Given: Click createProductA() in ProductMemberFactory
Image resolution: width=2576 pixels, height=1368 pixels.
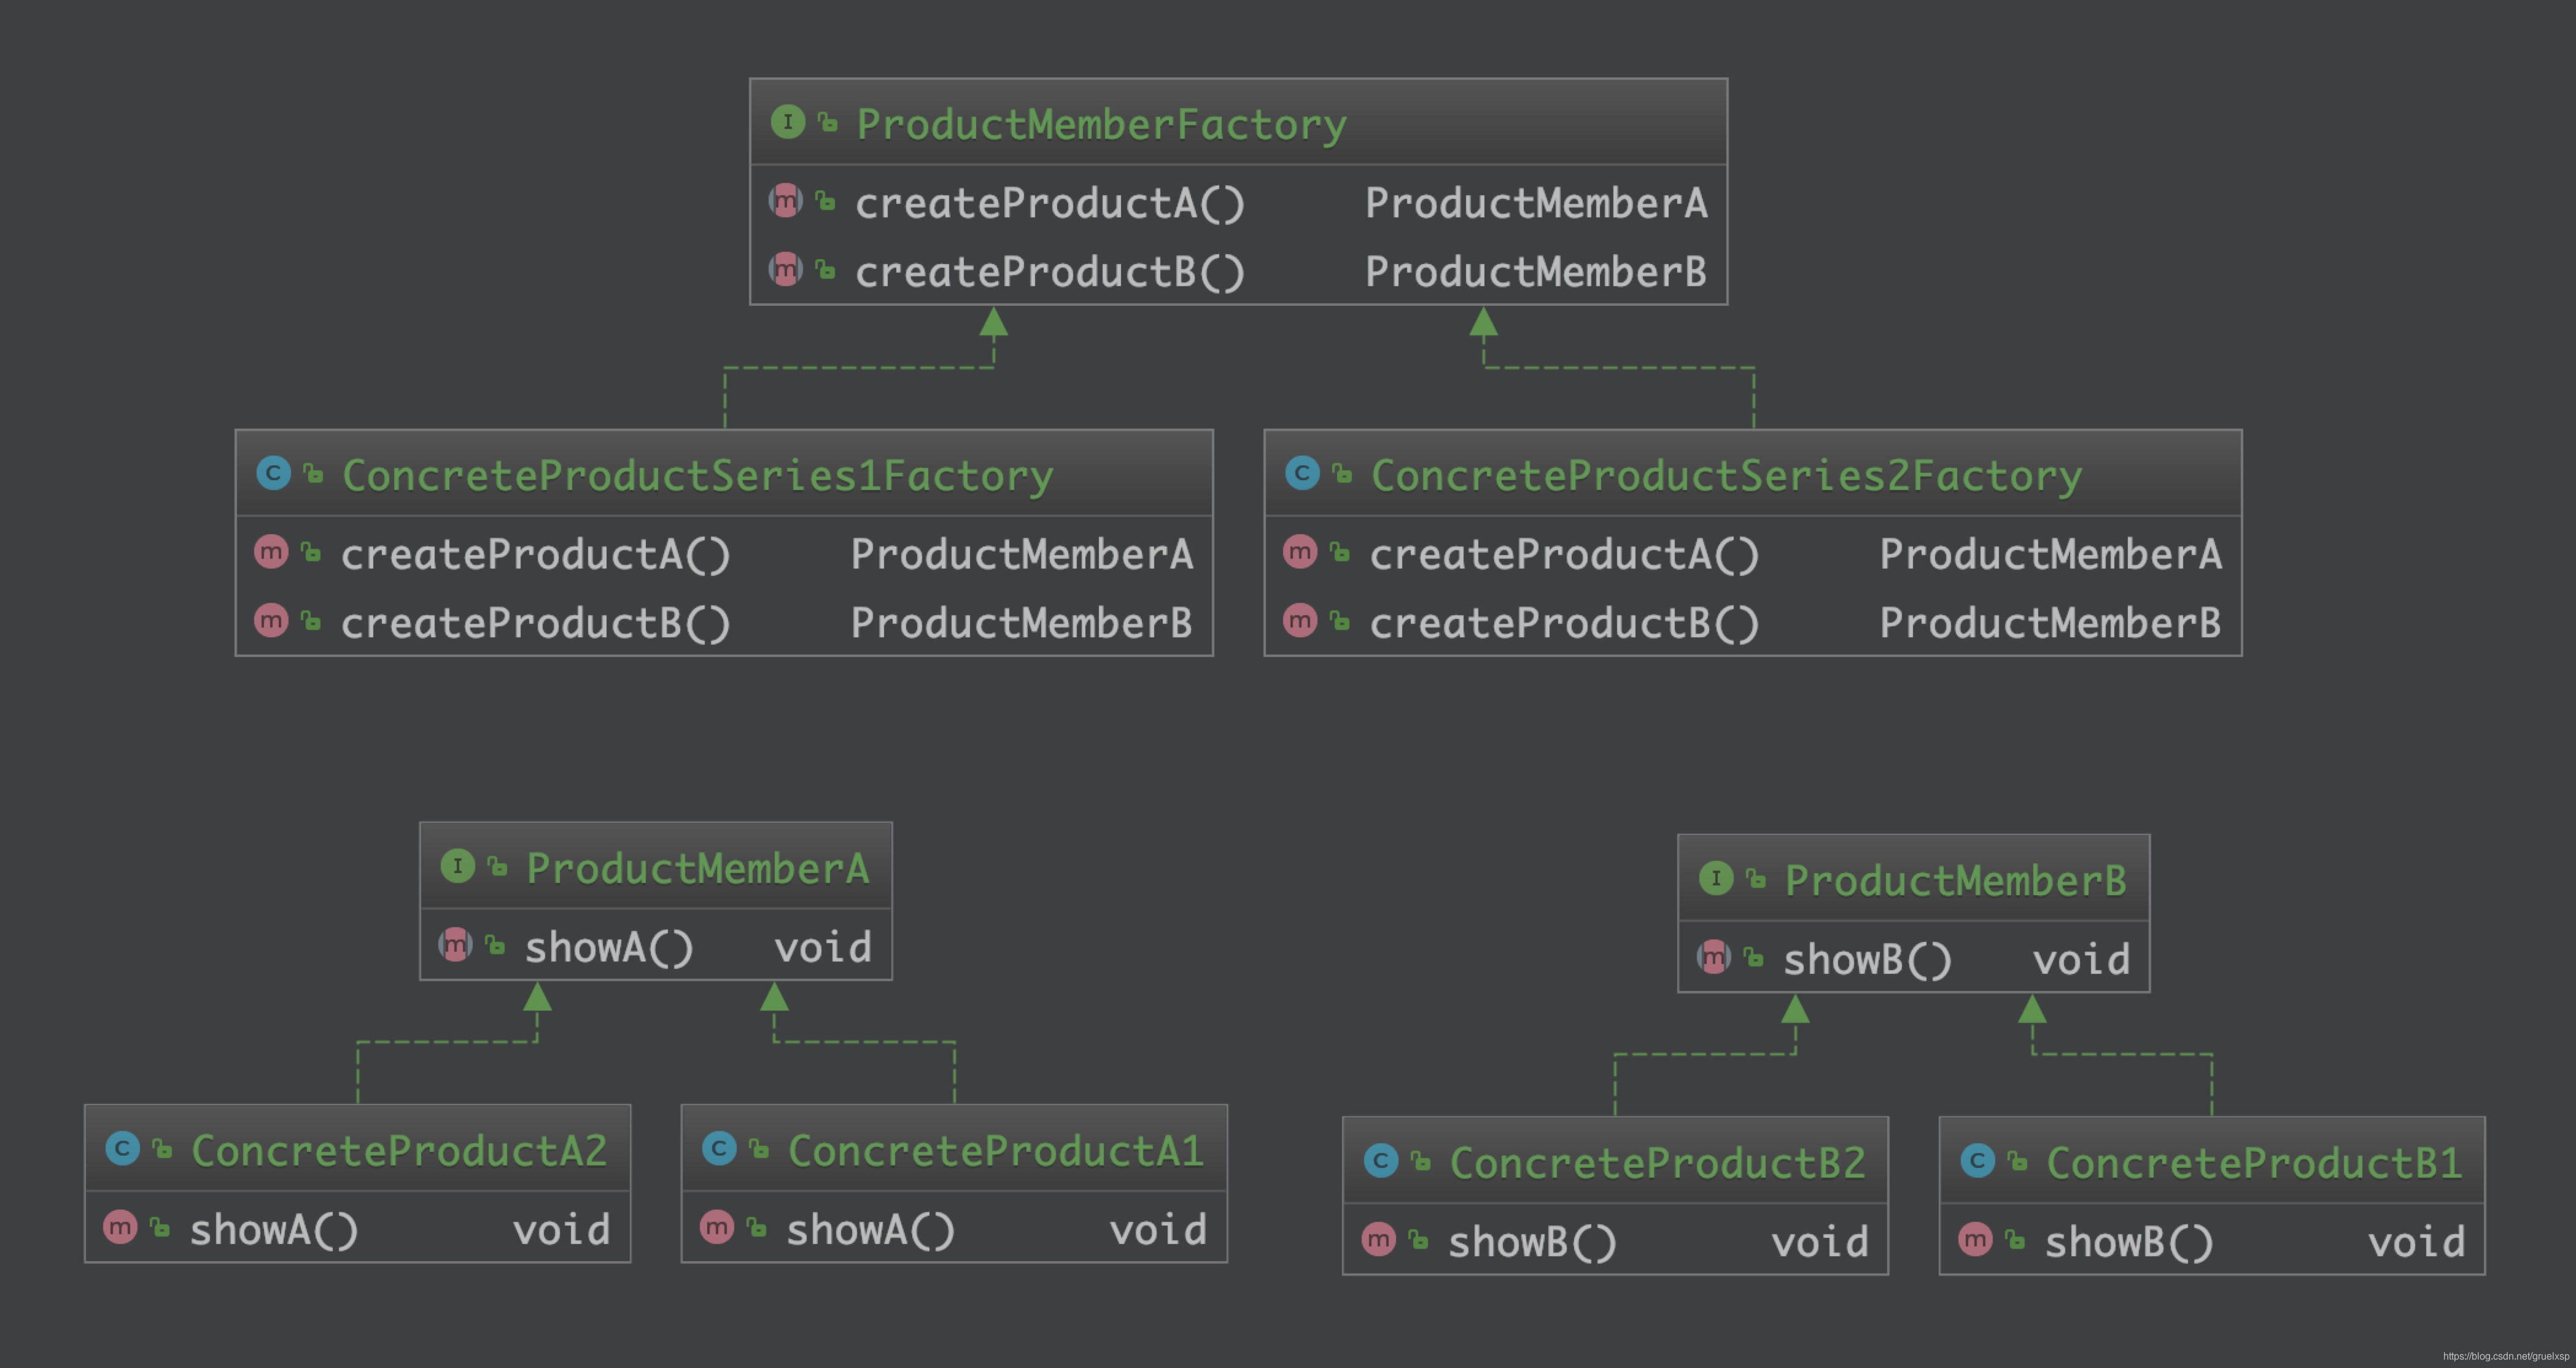Looking at the screenshot, I should point(1050,204).
